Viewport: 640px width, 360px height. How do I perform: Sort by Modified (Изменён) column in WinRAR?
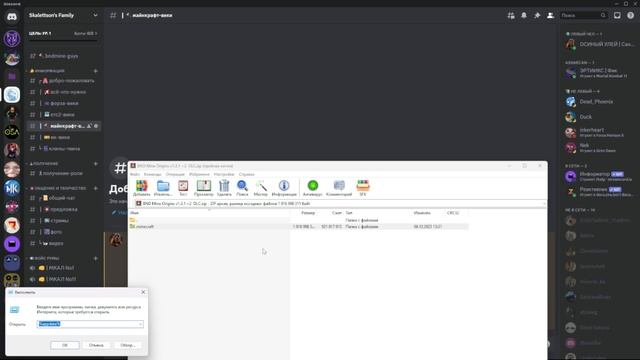point(428,213)
